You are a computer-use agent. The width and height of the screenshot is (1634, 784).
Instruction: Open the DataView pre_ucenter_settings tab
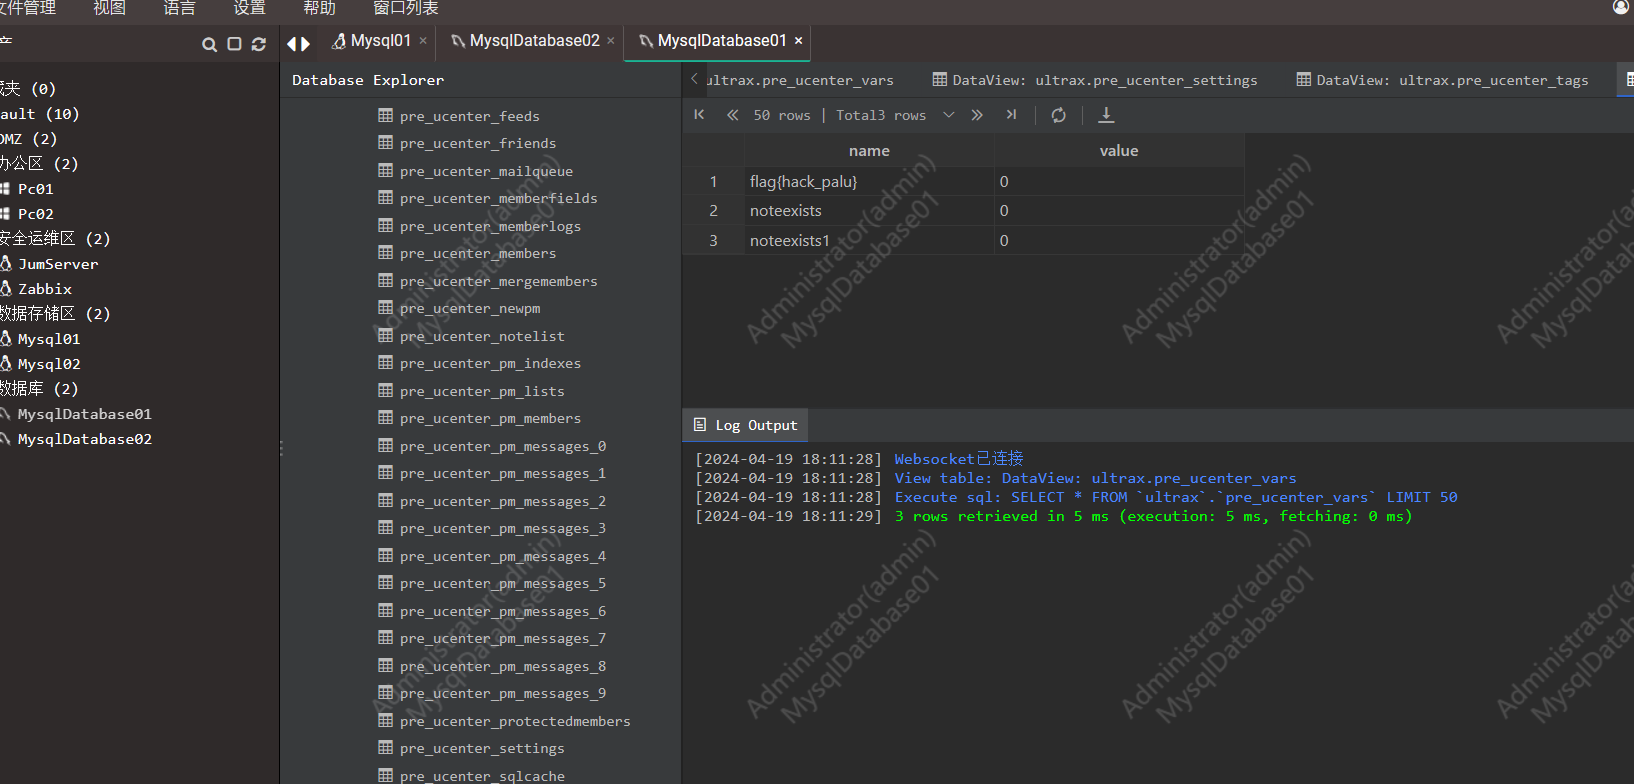tap(1095, 80)
